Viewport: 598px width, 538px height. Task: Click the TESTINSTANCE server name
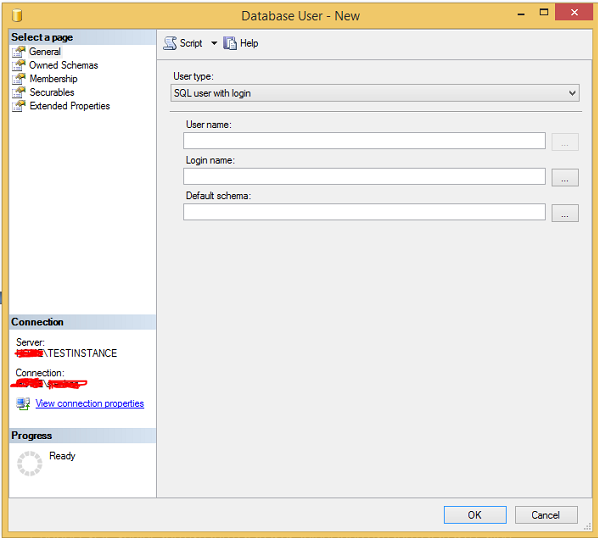point(82,353)
